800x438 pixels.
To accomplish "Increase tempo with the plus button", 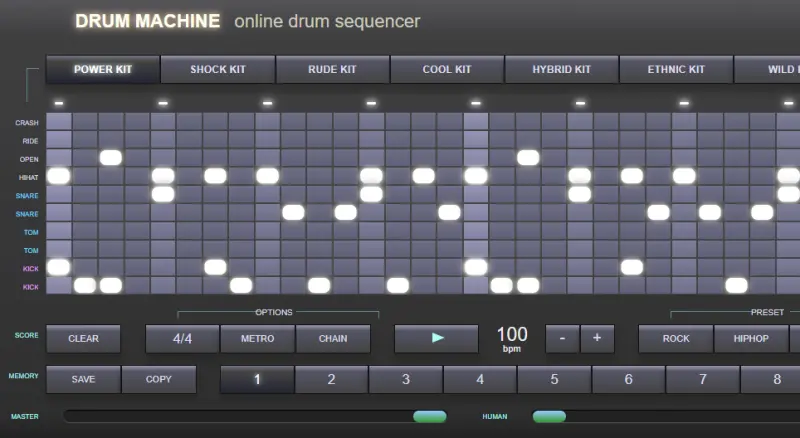I will (x=597, y=338).
